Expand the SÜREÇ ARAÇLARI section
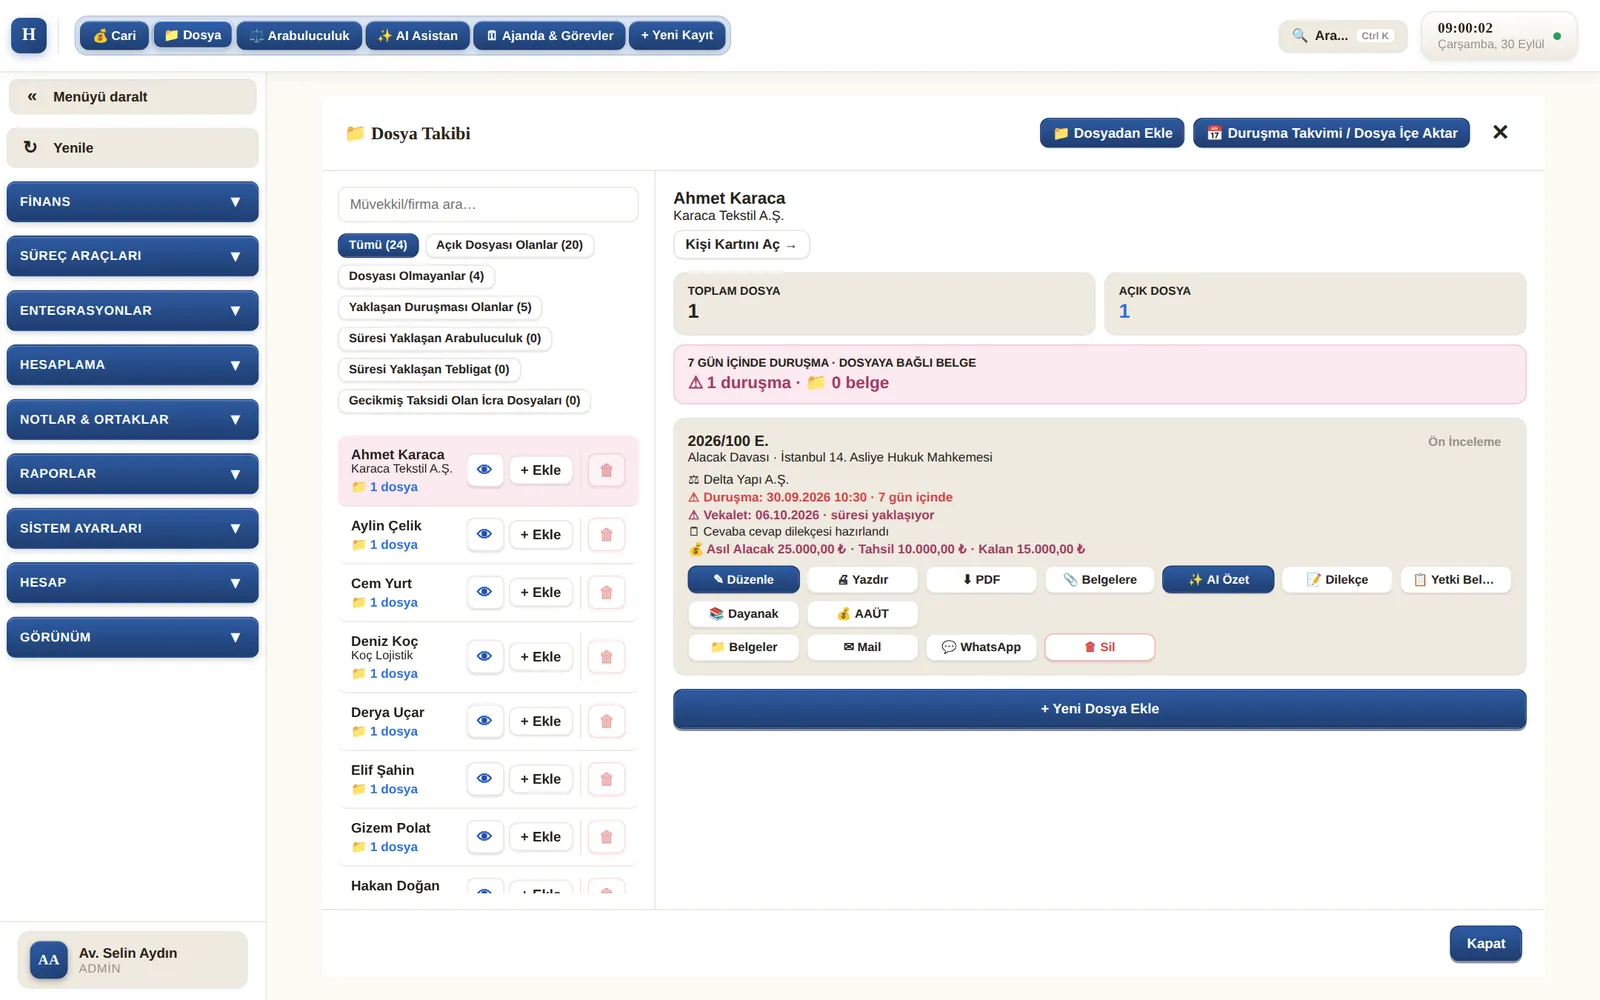 (132, 256)
